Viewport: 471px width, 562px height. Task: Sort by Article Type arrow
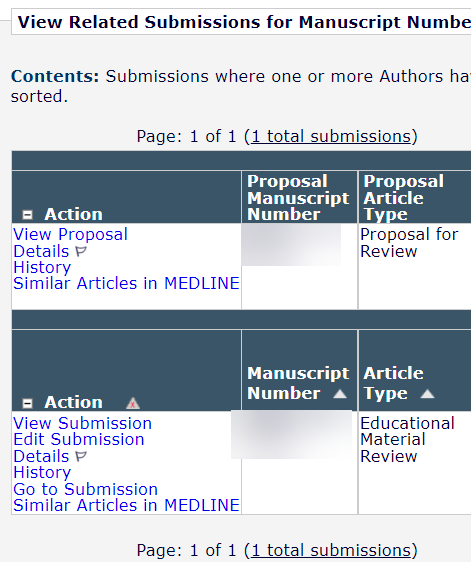pyautogui.click(x=427, y=394)
